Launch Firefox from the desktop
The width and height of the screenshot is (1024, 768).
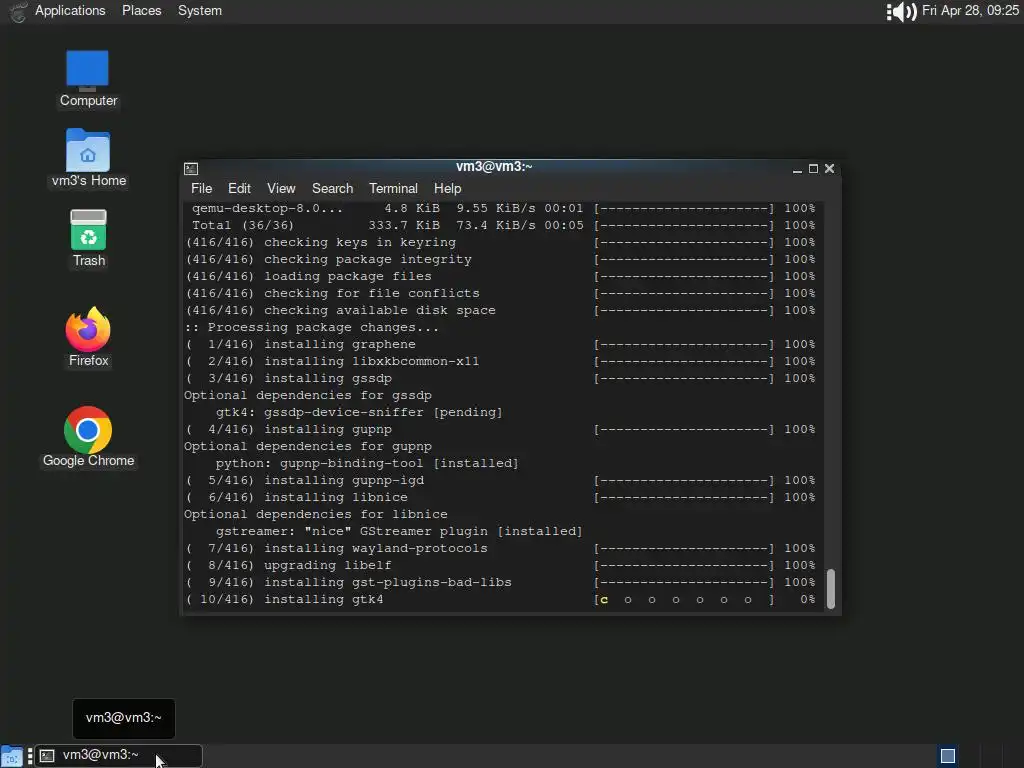coord(88,337)
